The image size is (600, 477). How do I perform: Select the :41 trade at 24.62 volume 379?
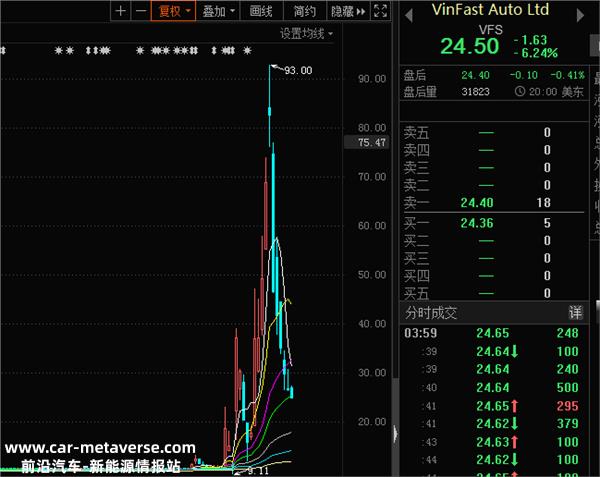494,423
